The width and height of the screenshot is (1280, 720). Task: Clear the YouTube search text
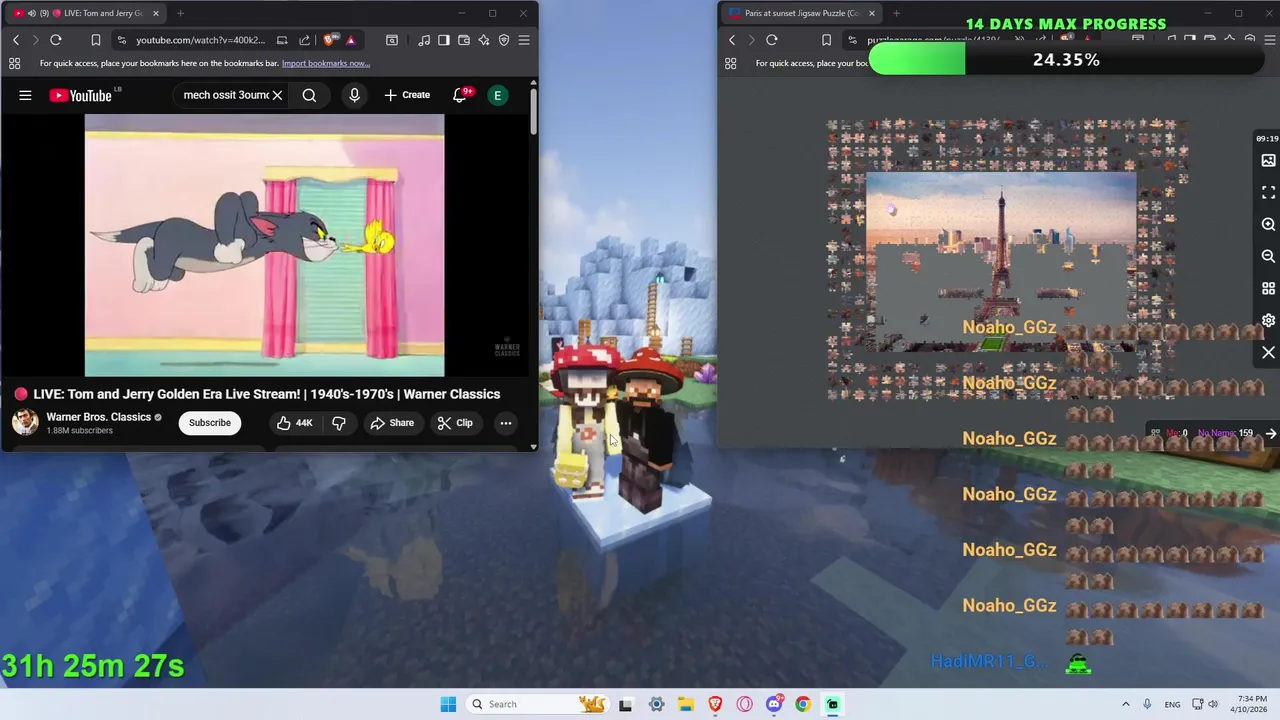[277, 95]
